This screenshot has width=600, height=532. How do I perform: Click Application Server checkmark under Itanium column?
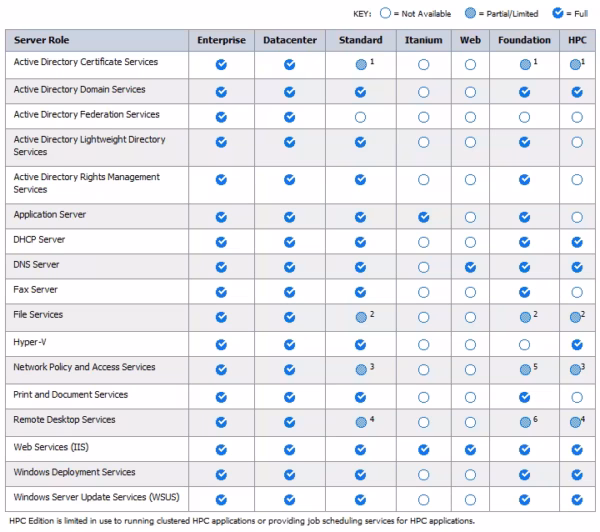(x=424, y=216)
